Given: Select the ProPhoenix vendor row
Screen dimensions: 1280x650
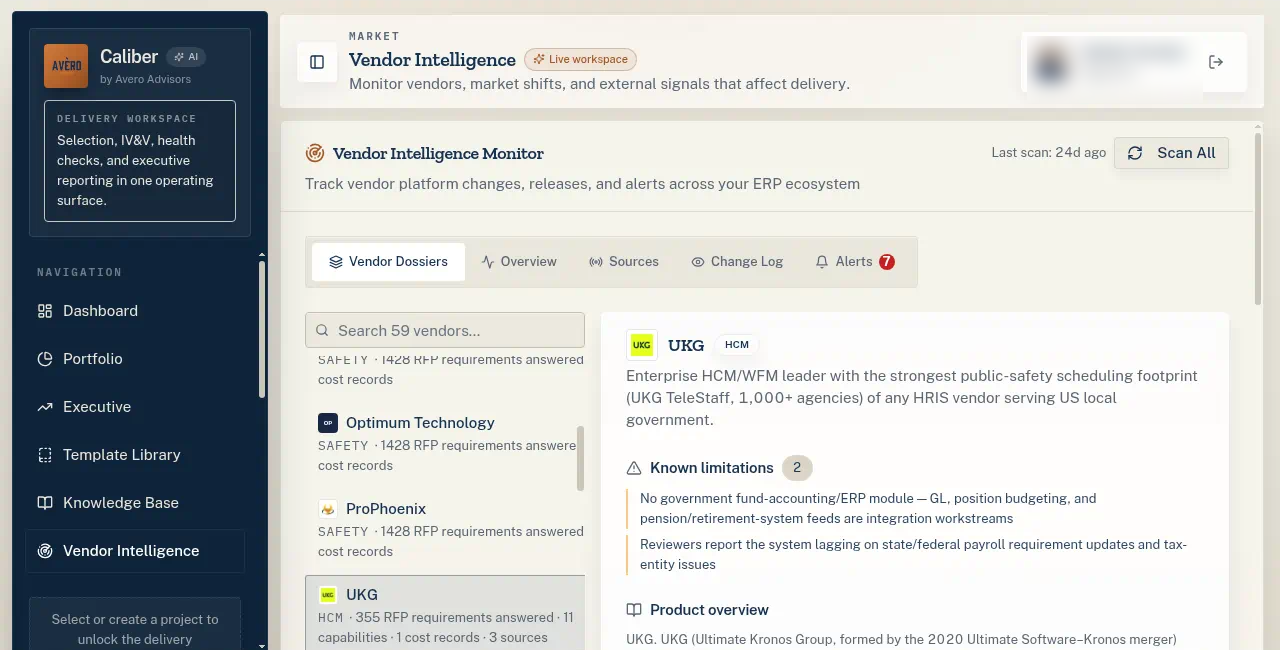Looking at the screenshot, I should (445, 530).
